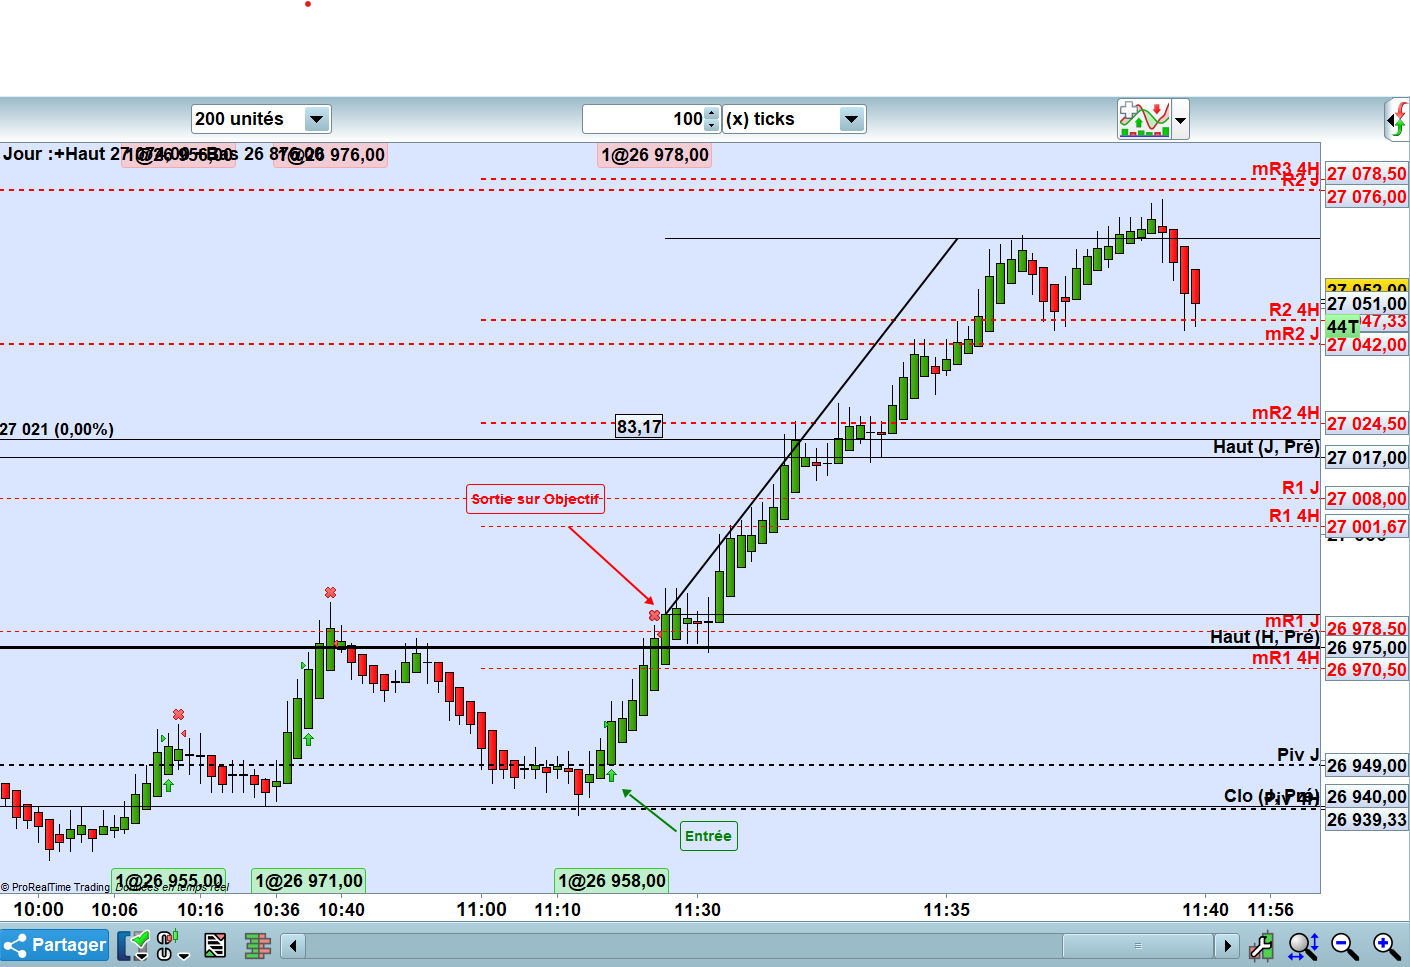This screenshot has height=967, width=1410.
Task: Expand the arrow beside the indicator icon
Action: 1180,120
